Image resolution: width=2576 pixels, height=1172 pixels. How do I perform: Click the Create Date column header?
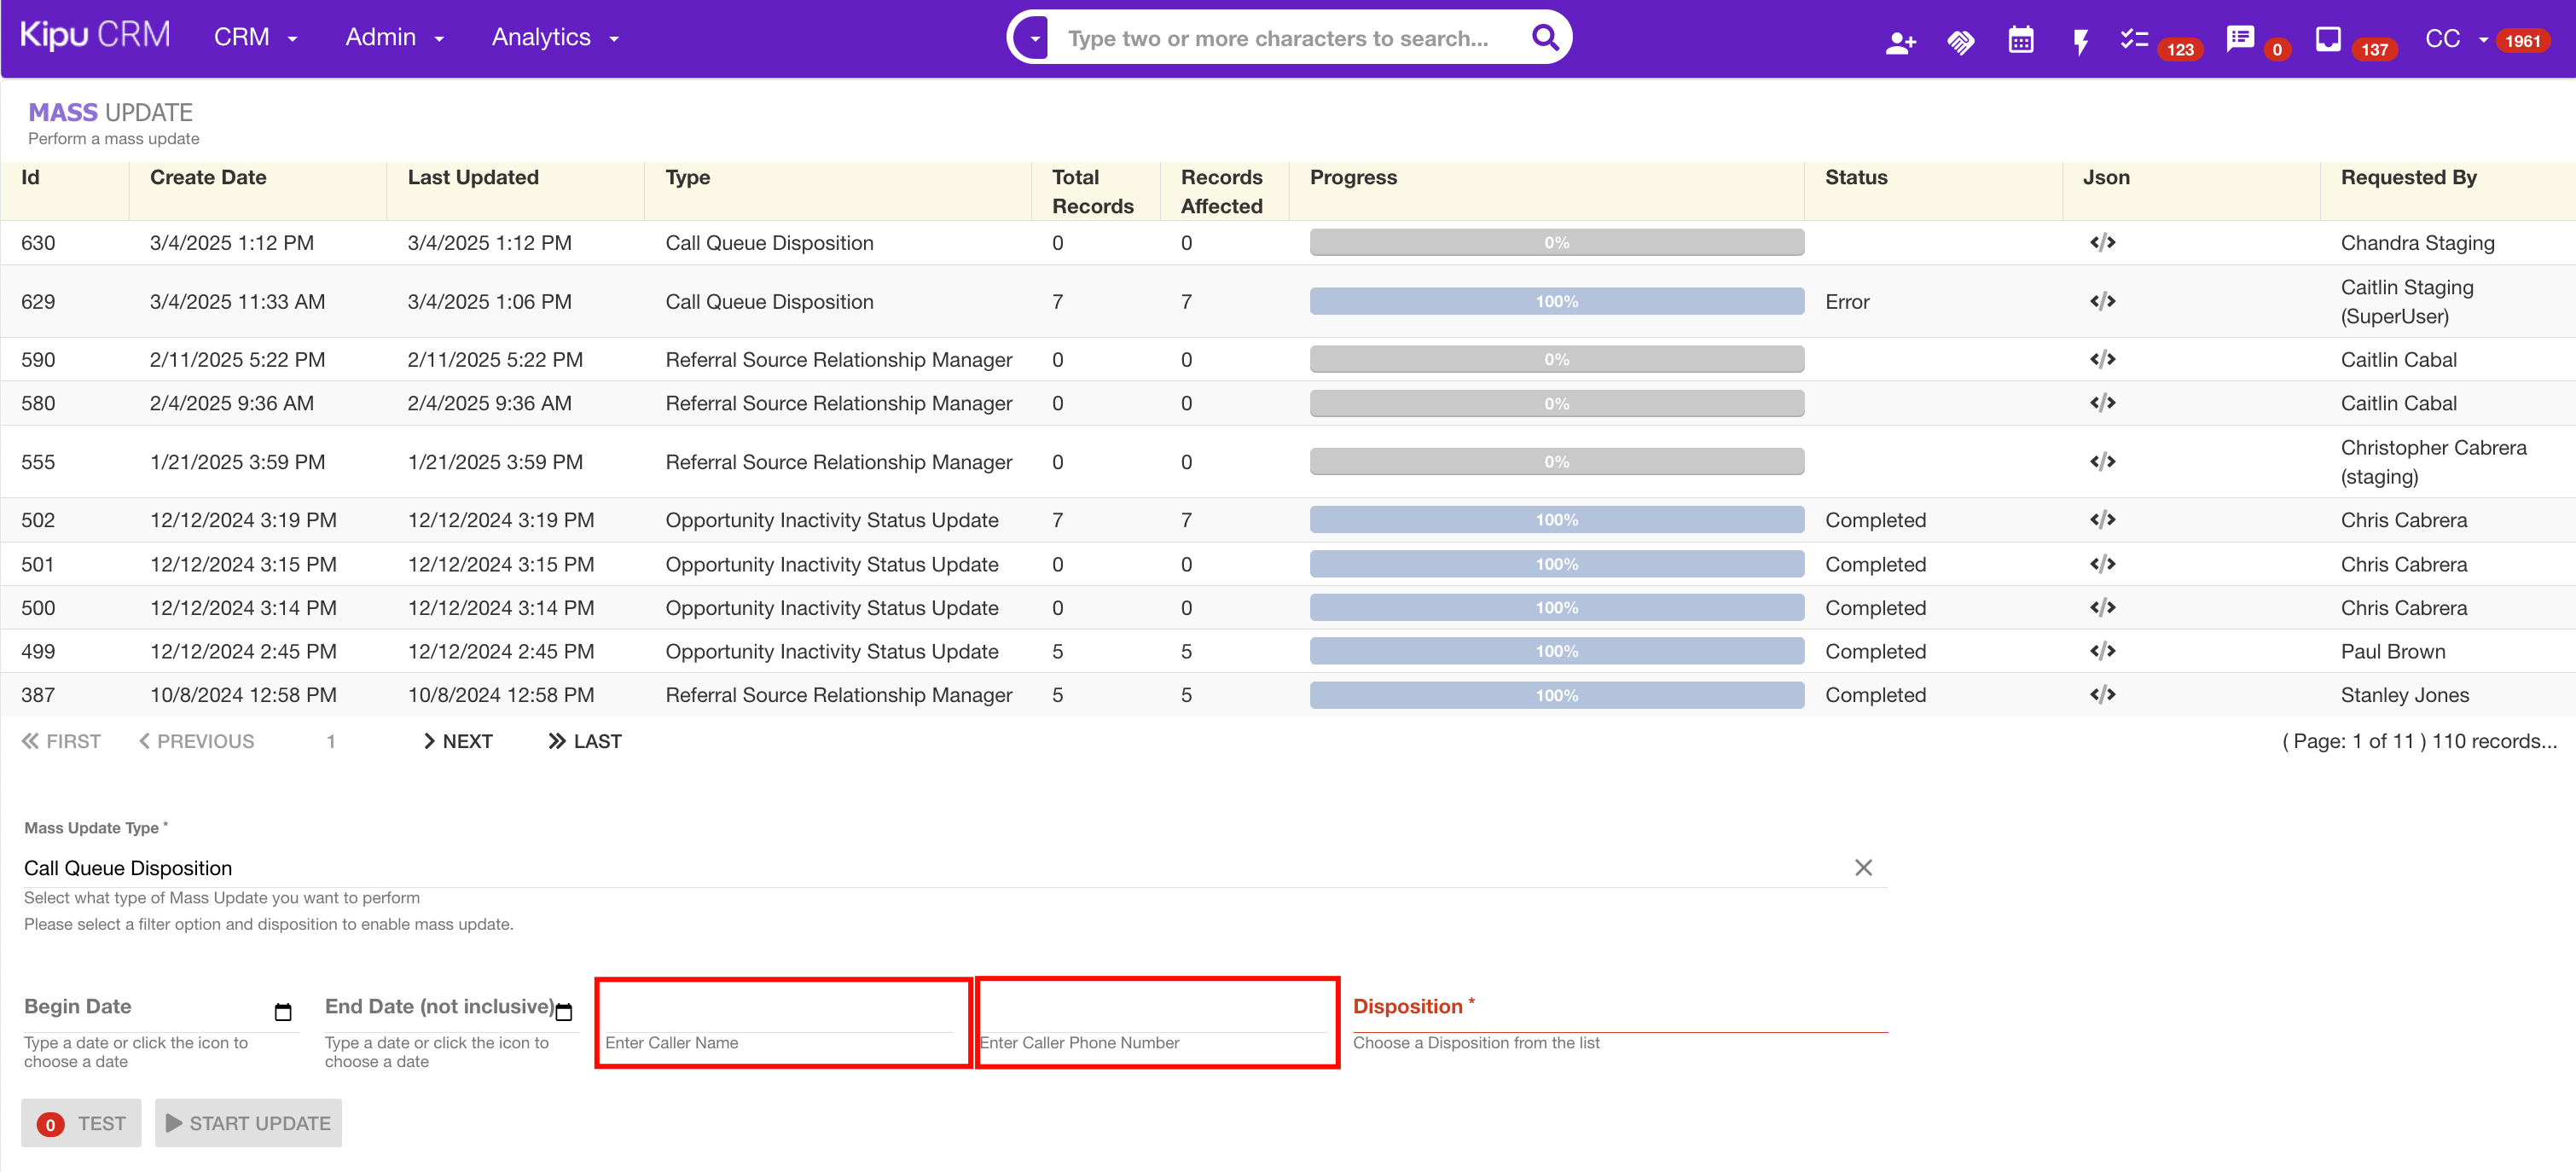click(208, 177)
